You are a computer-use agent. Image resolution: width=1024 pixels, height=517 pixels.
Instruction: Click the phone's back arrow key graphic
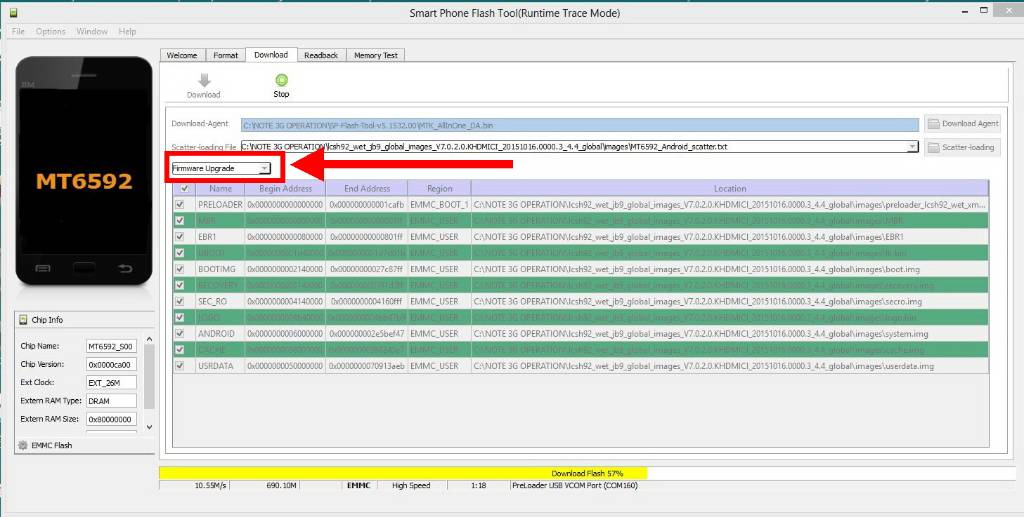tap(124, 268)
